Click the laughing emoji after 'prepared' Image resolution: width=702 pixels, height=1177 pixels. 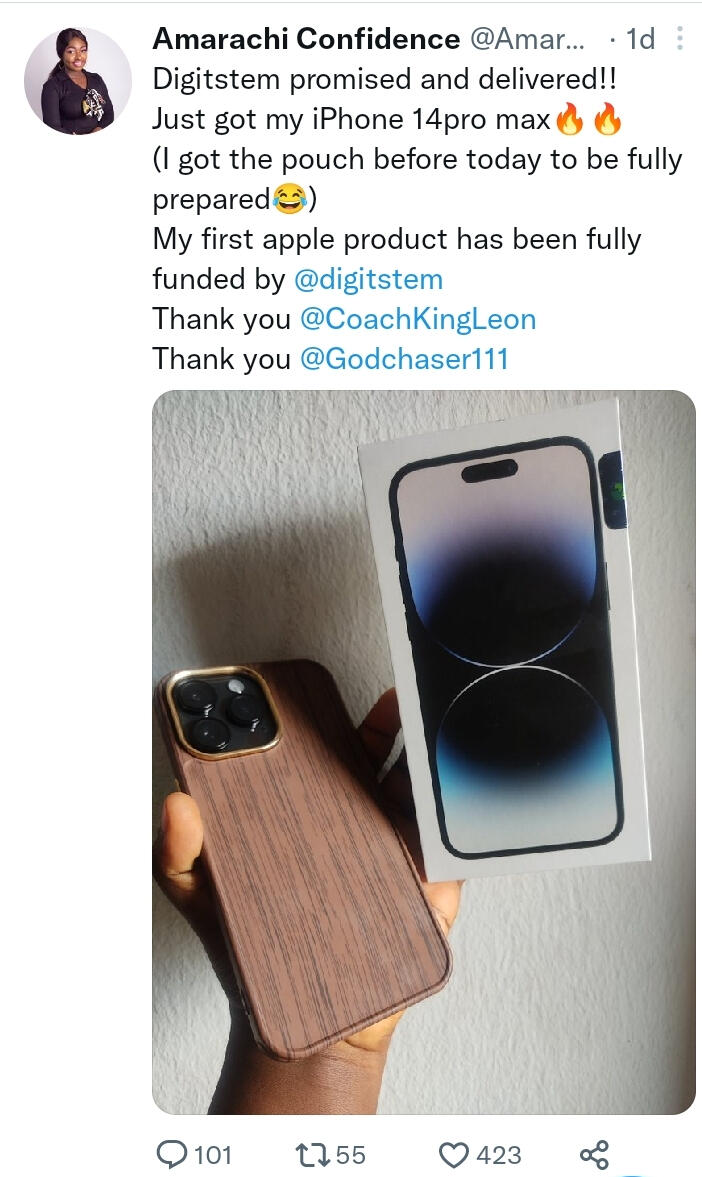[289, 199]
